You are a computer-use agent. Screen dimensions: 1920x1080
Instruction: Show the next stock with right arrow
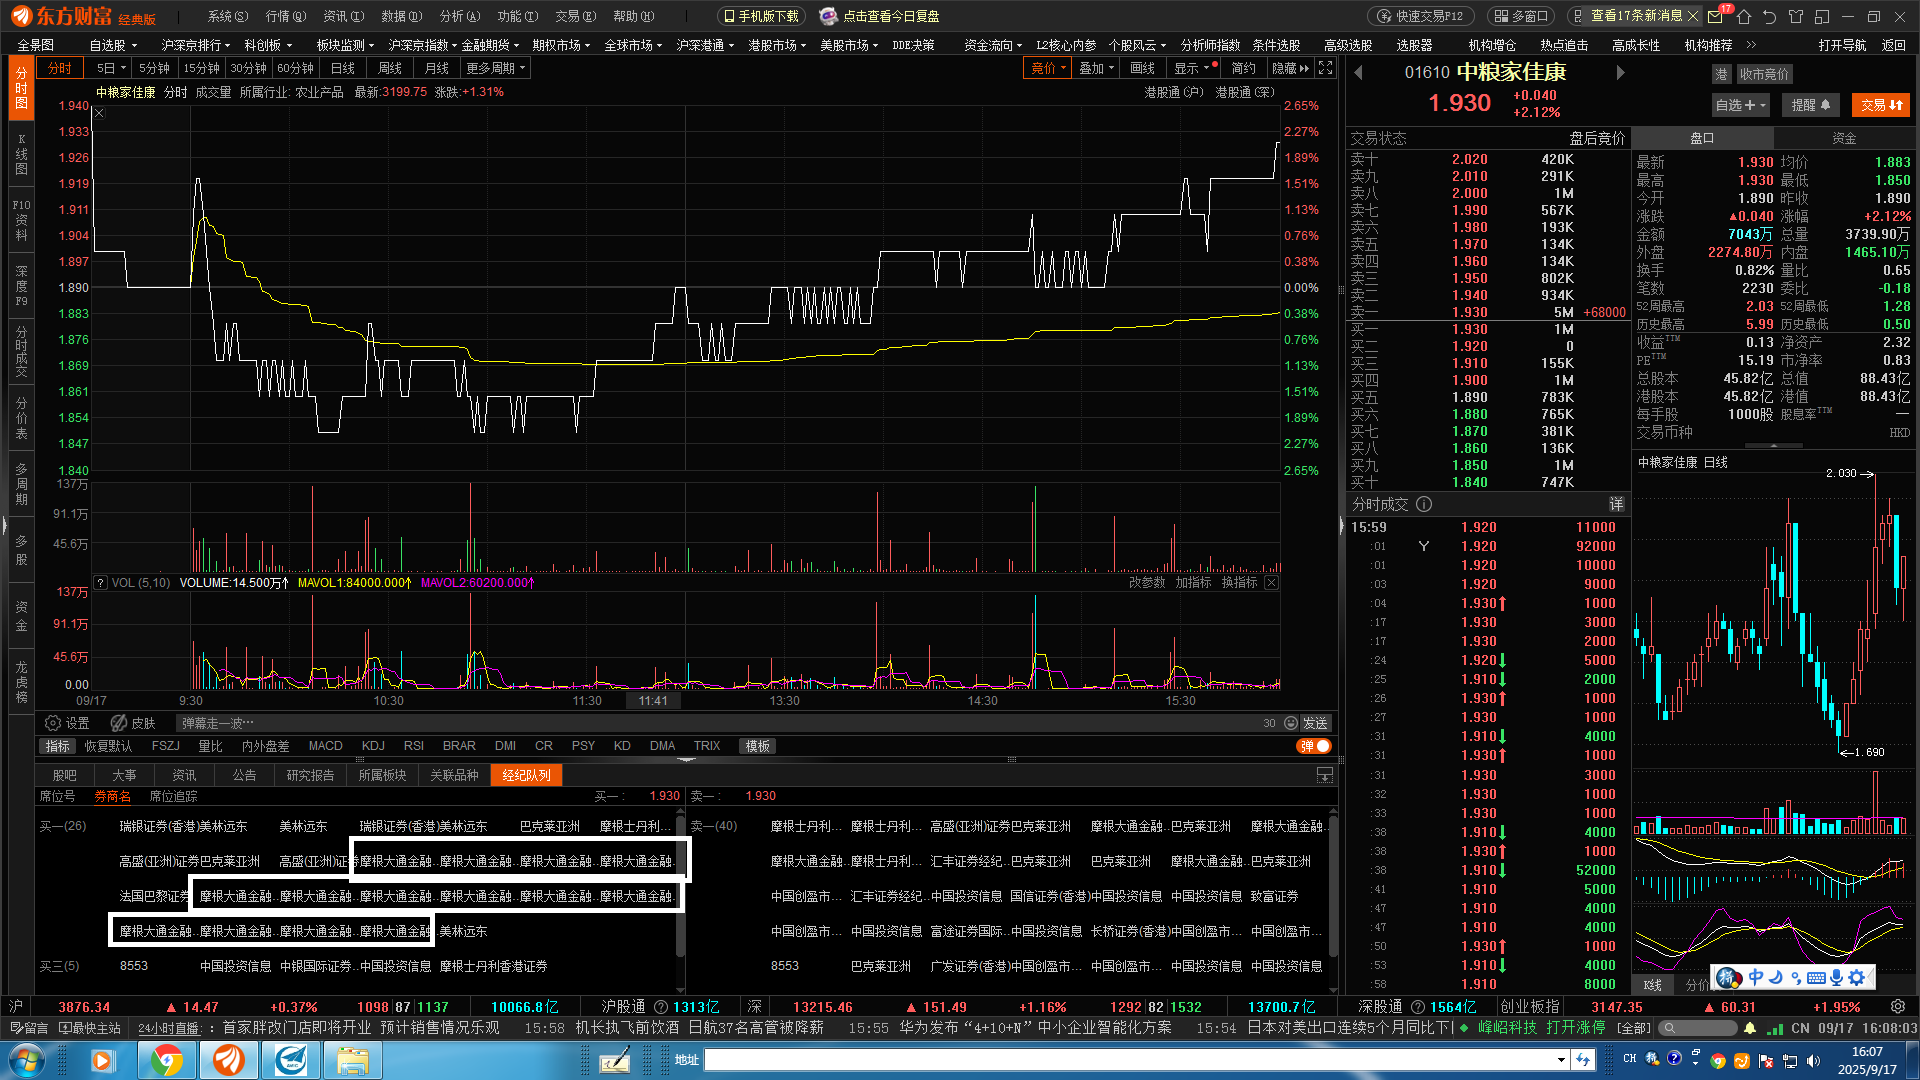[1620, 73]
